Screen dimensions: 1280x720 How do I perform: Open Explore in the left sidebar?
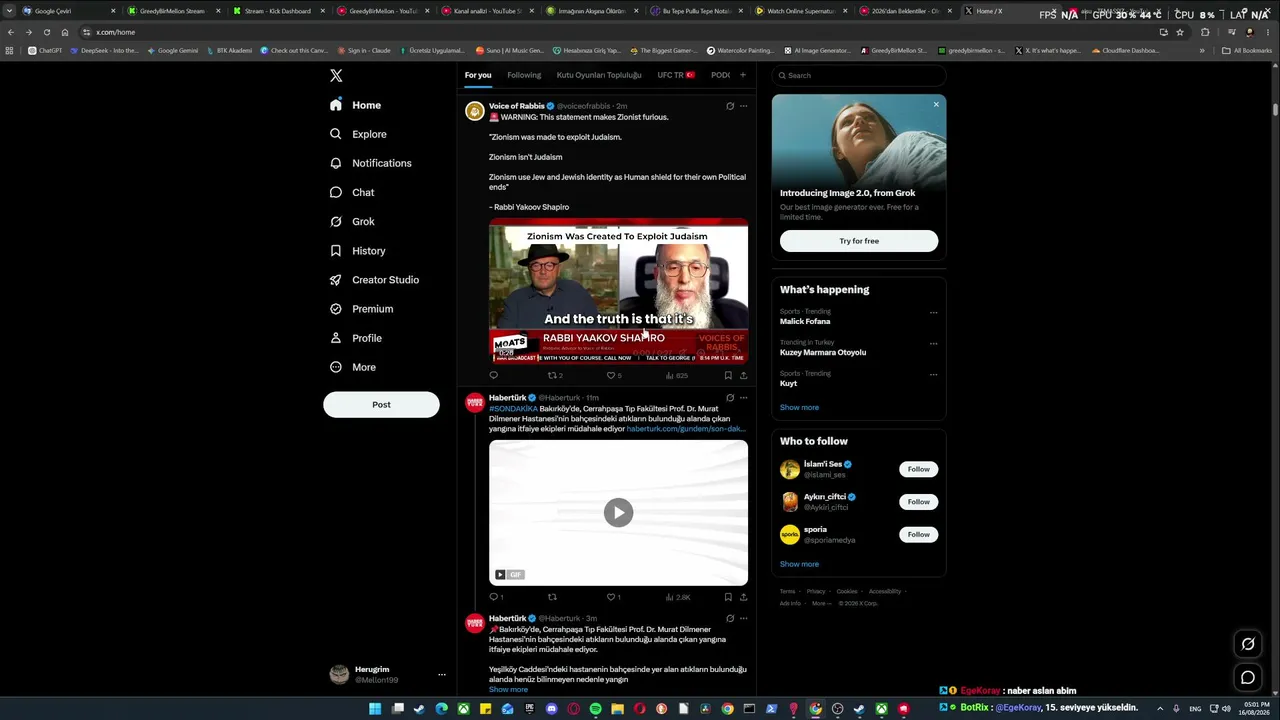[x=358, y=134]
